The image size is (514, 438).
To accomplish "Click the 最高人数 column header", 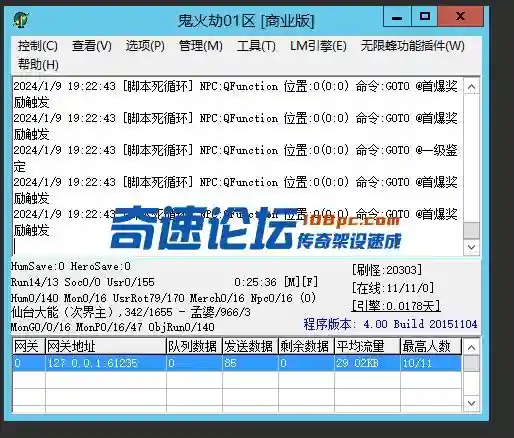I will [431, 347].
